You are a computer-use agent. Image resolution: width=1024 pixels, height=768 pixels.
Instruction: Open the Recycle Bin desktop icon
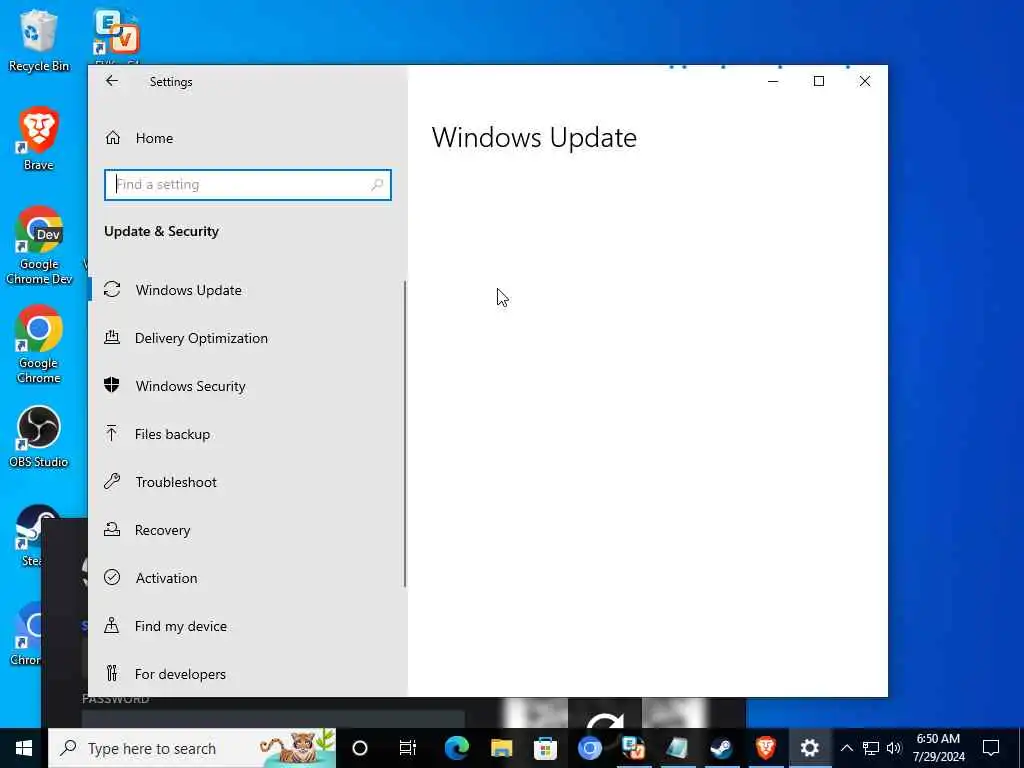(x=39, y=40)
